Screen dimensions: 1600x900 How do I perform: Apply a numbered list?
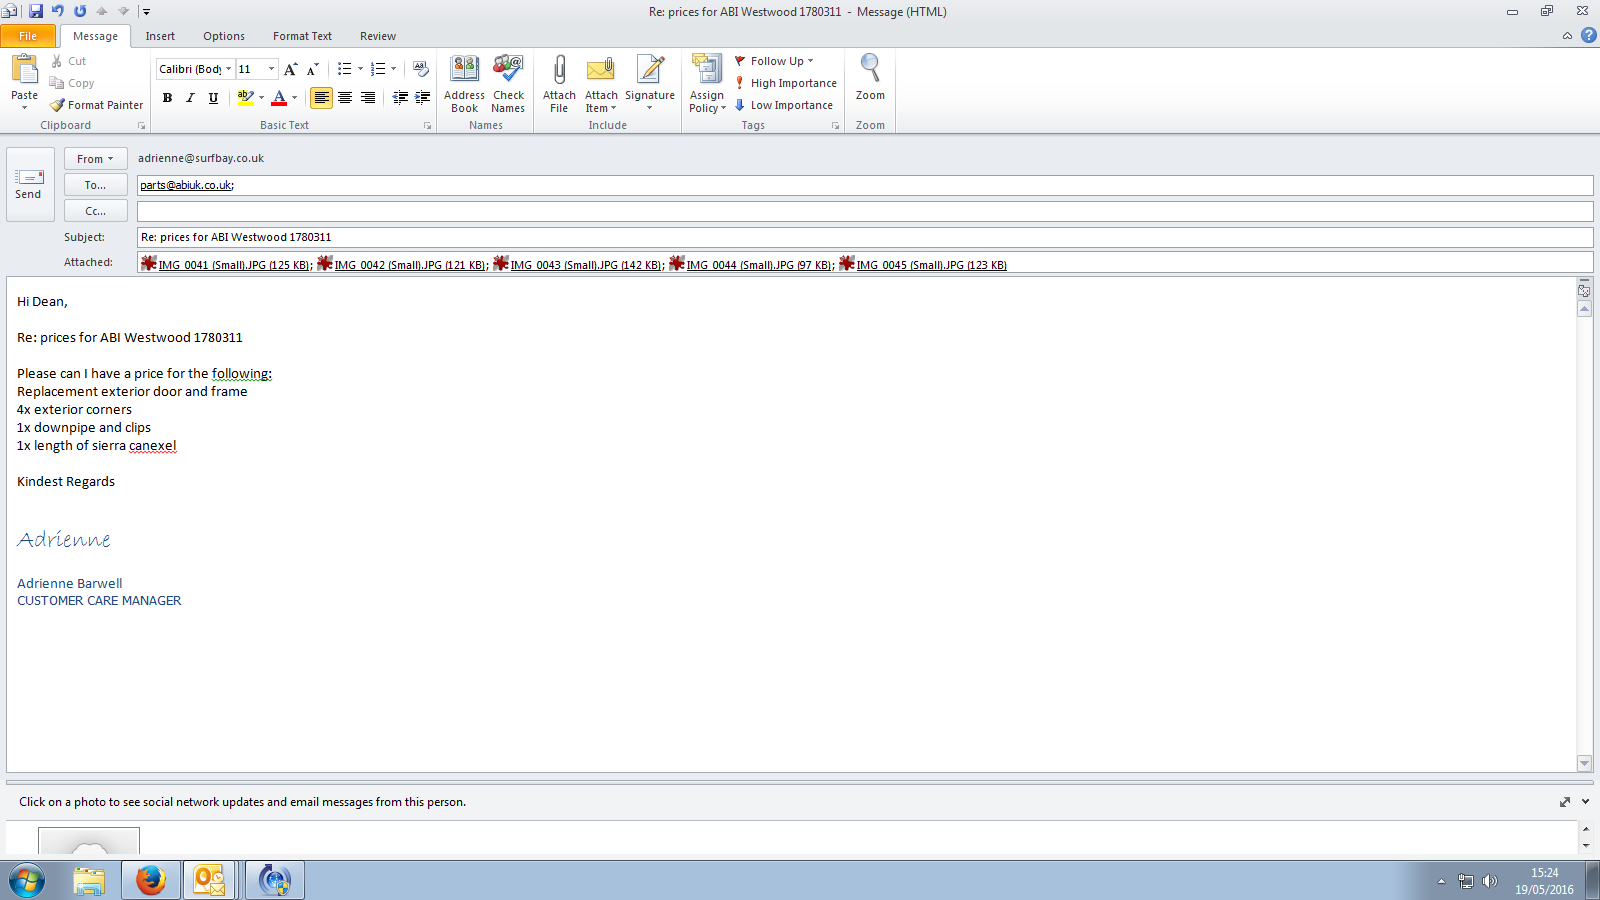coord(377,69)
